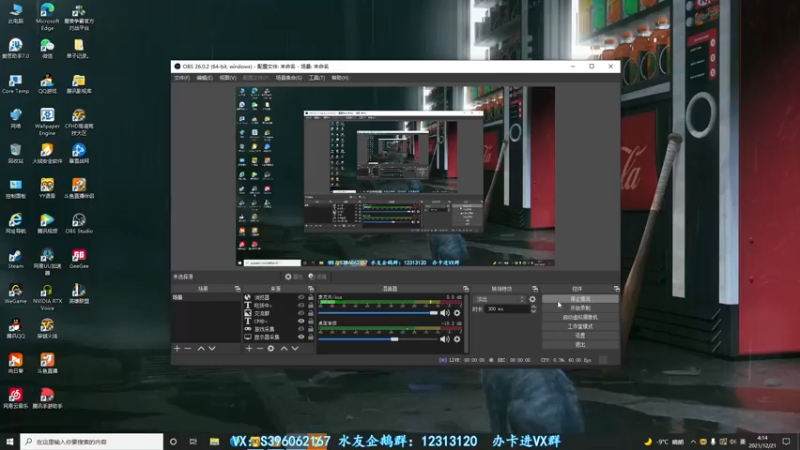Screen dimensions: 800x450
Task: Toggle lock on 游戏采集 source
Action: click(x=311, y=329)
